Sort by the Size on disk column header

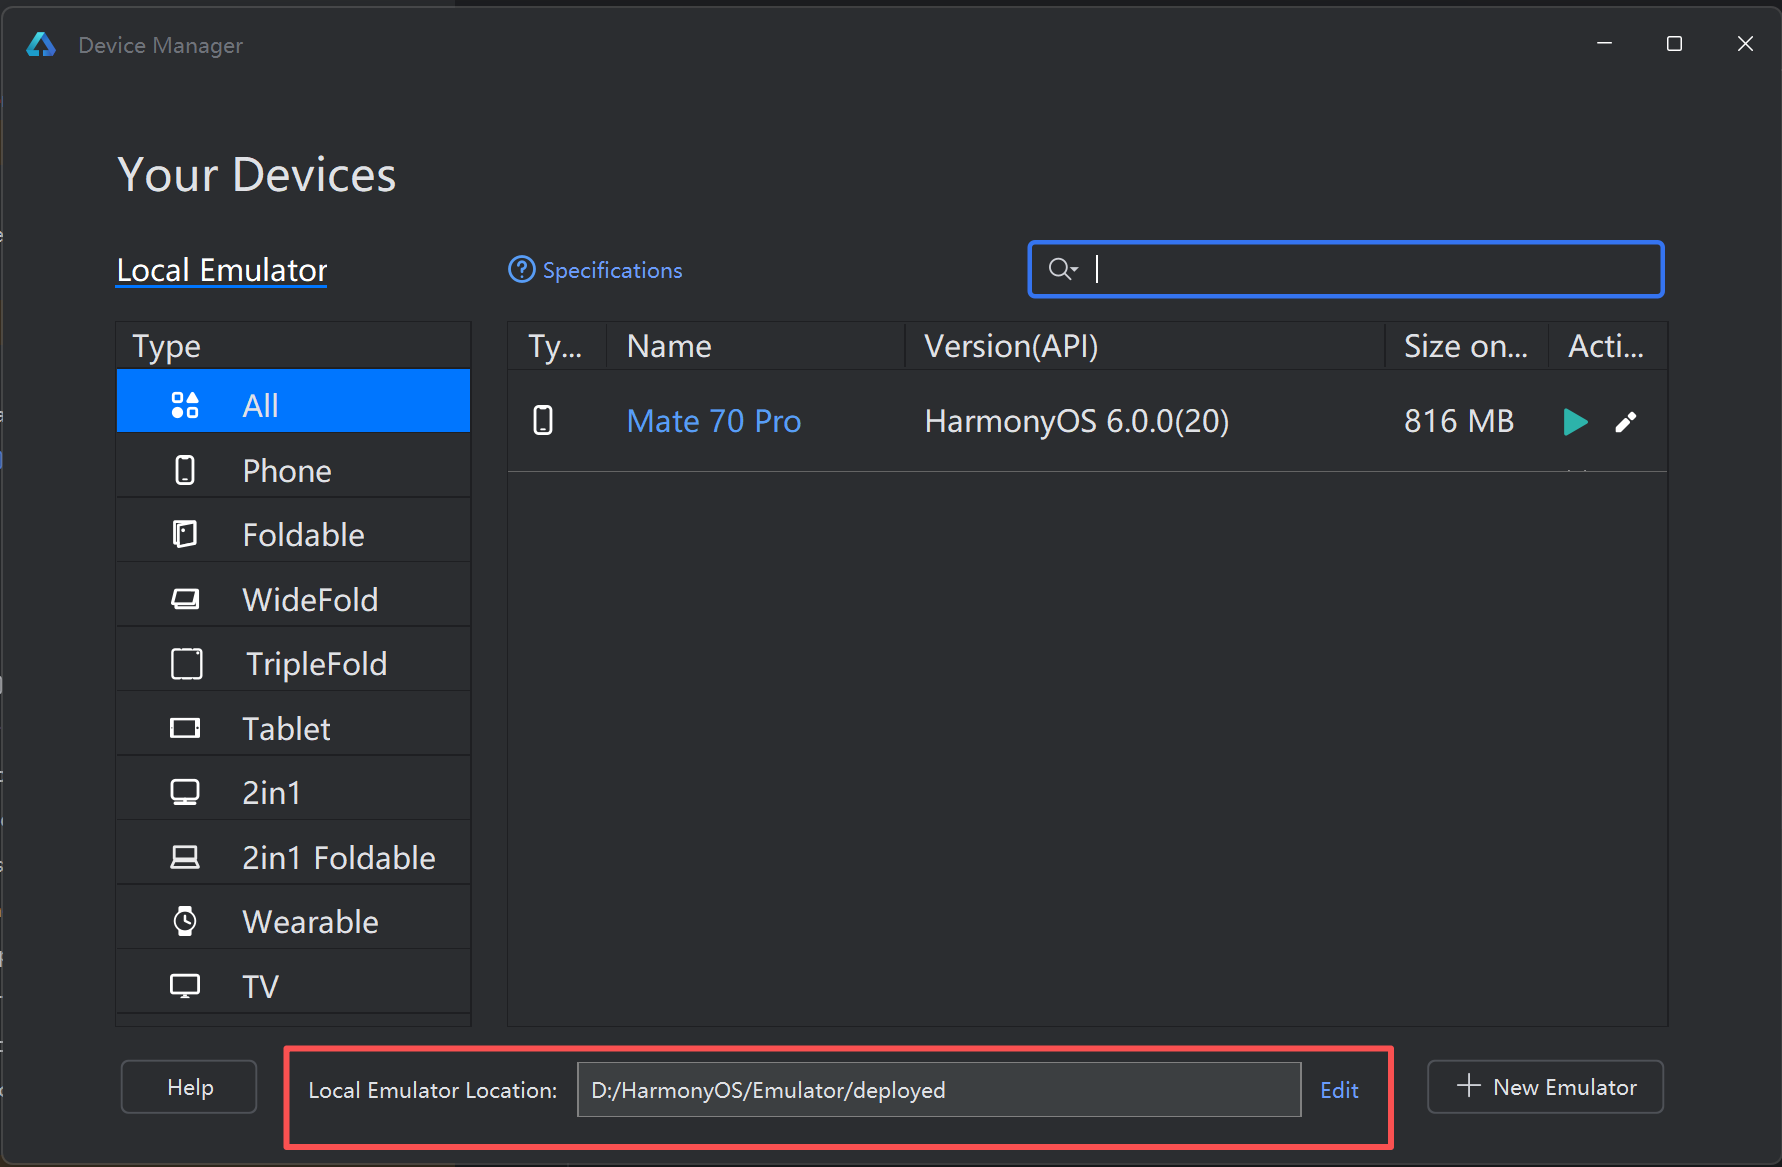point(1466,346)
